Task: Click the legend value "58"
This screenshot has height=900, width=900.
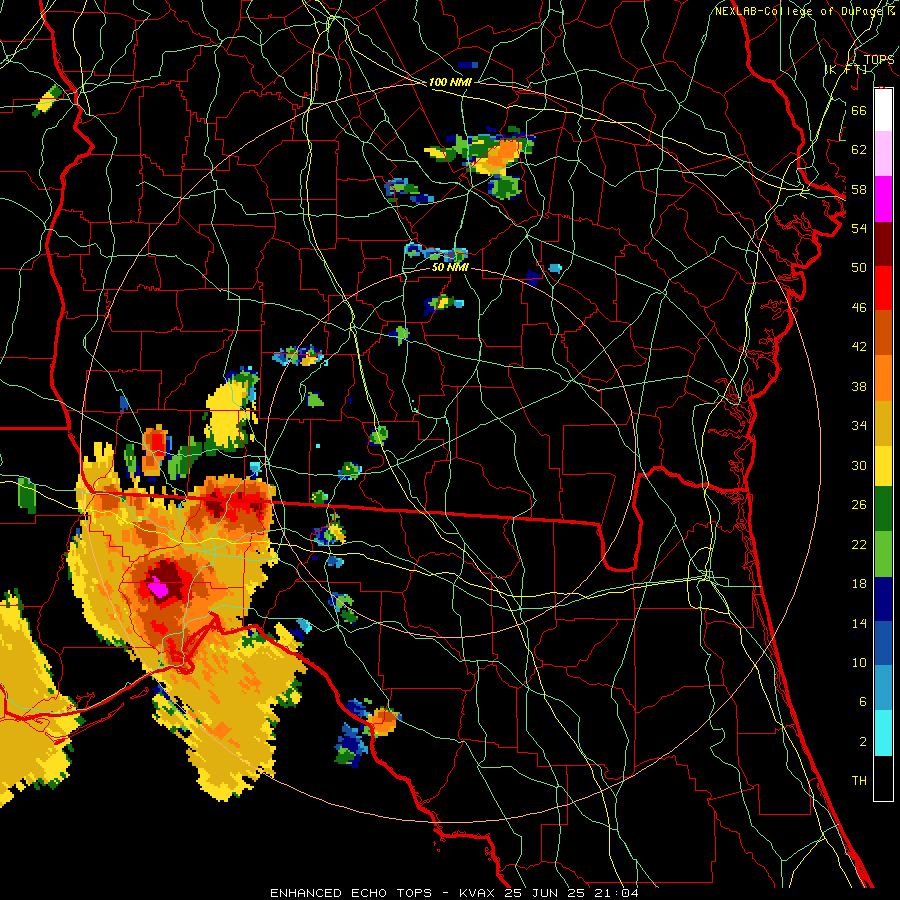Action: 859,189
